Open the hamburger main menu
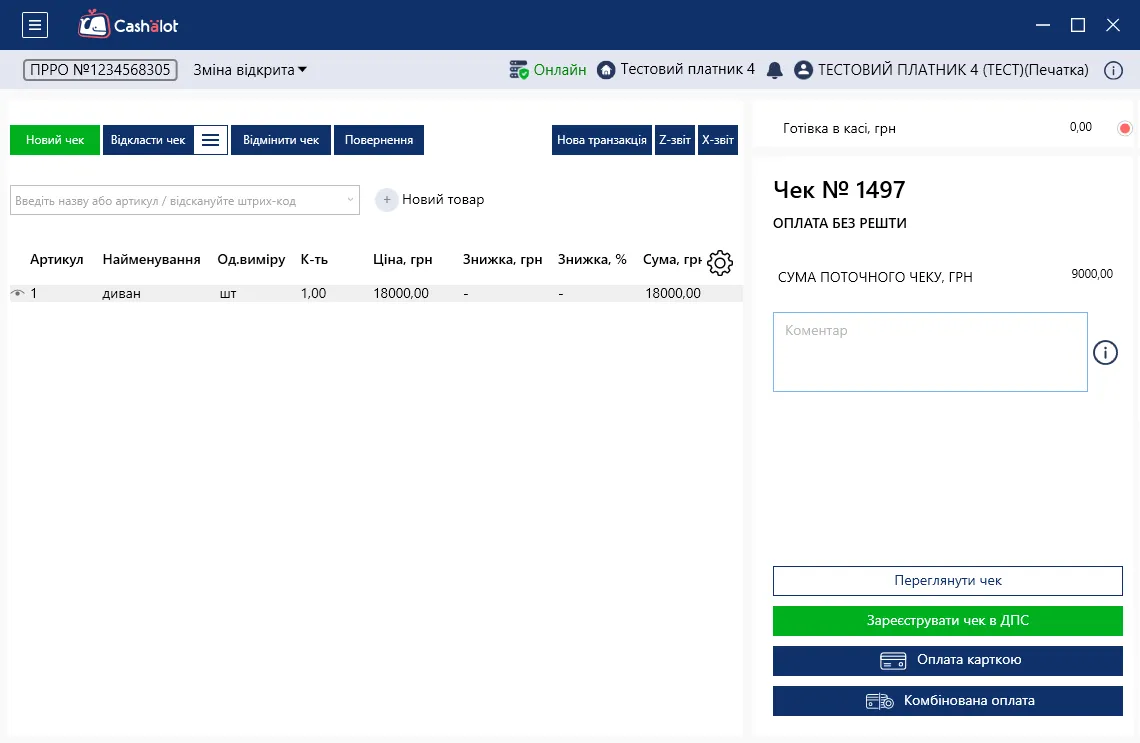This screenshot has height=743, width=1140. tap(35, 25)
